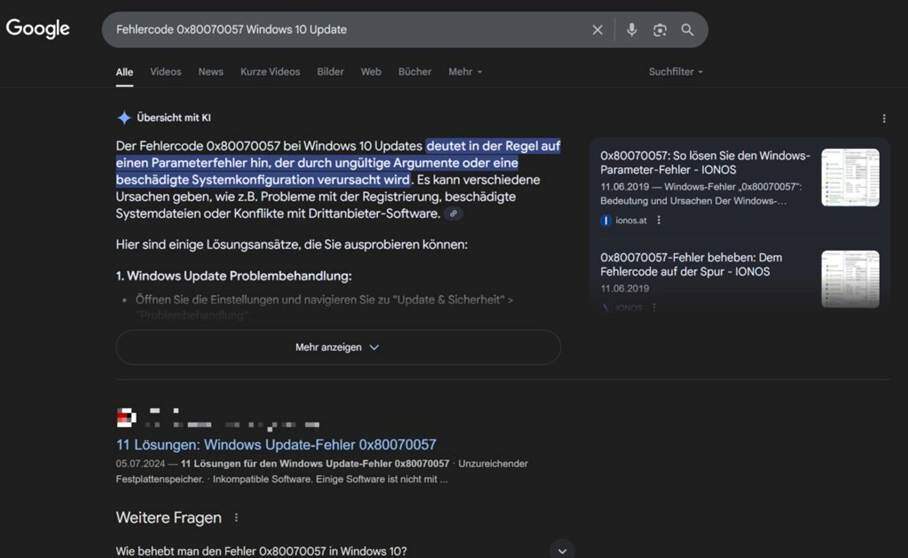Screen dimensions: 908x558
Task: Select the Web tab
Action: pos(371,72)
